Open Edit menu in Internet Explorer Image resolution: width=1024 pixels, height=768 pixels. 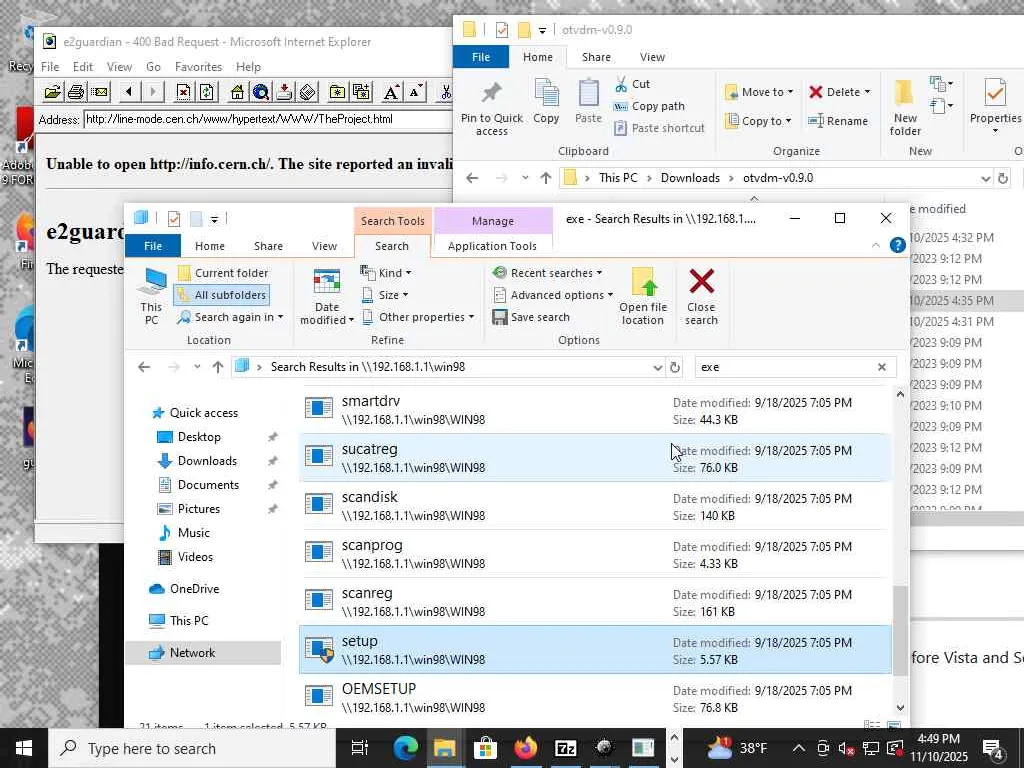point(82,67)
